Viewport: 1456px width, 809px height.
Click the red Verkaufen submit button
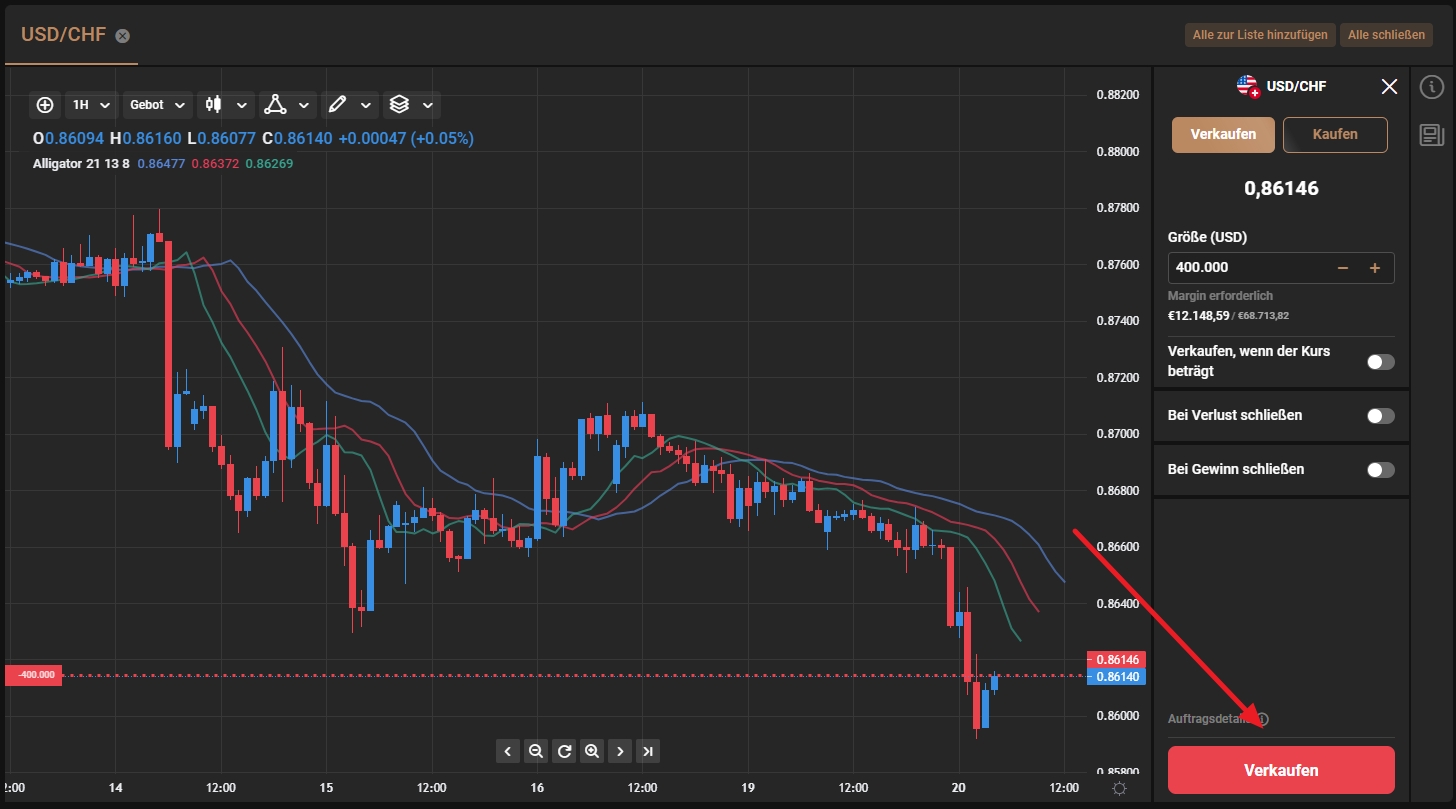click(1281, 770)
